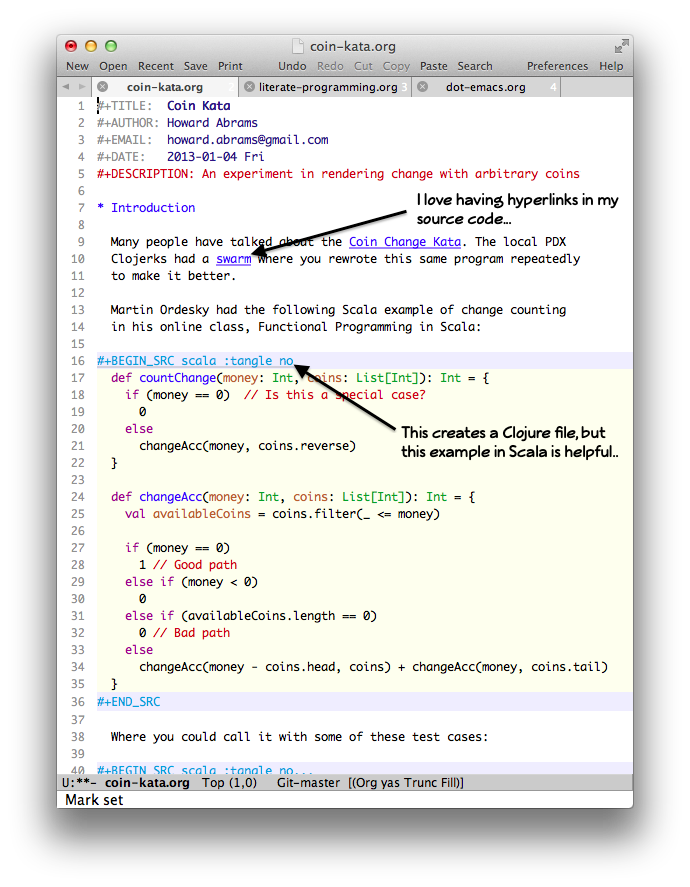Click the '// Bad path' comment

192,632
